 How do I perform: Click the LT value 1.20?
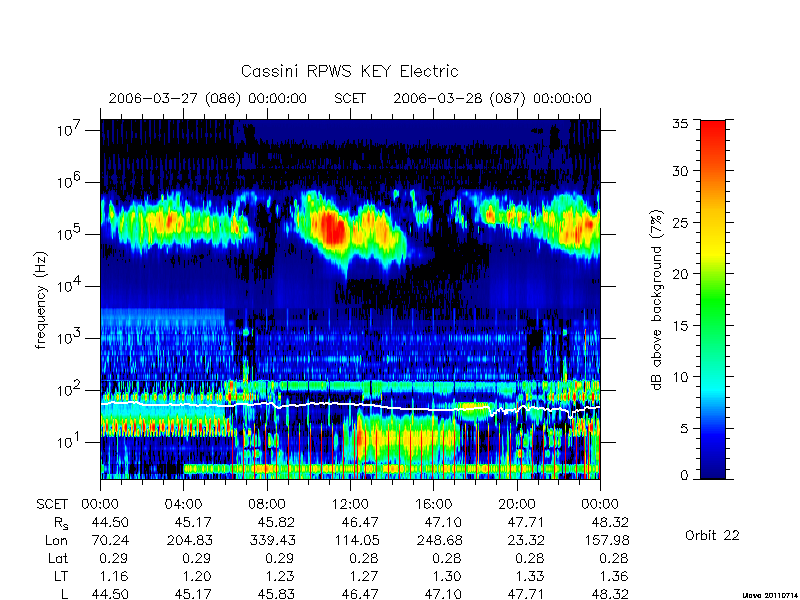pyautogui.click(x=197, y=576)
